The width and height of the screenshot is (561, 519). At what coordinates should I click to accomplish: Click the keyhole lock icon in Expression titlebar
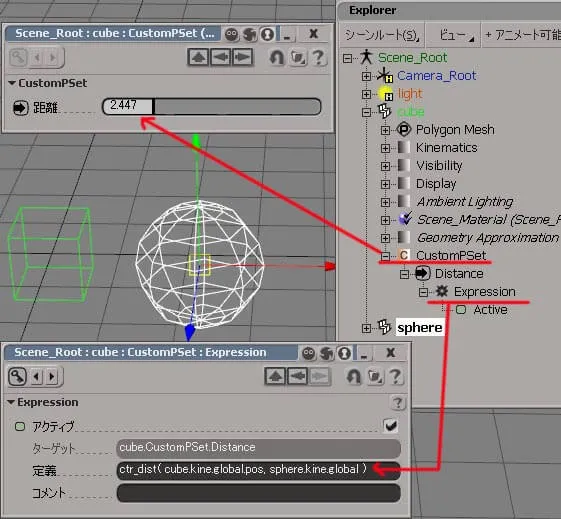[x=344, y=353]
